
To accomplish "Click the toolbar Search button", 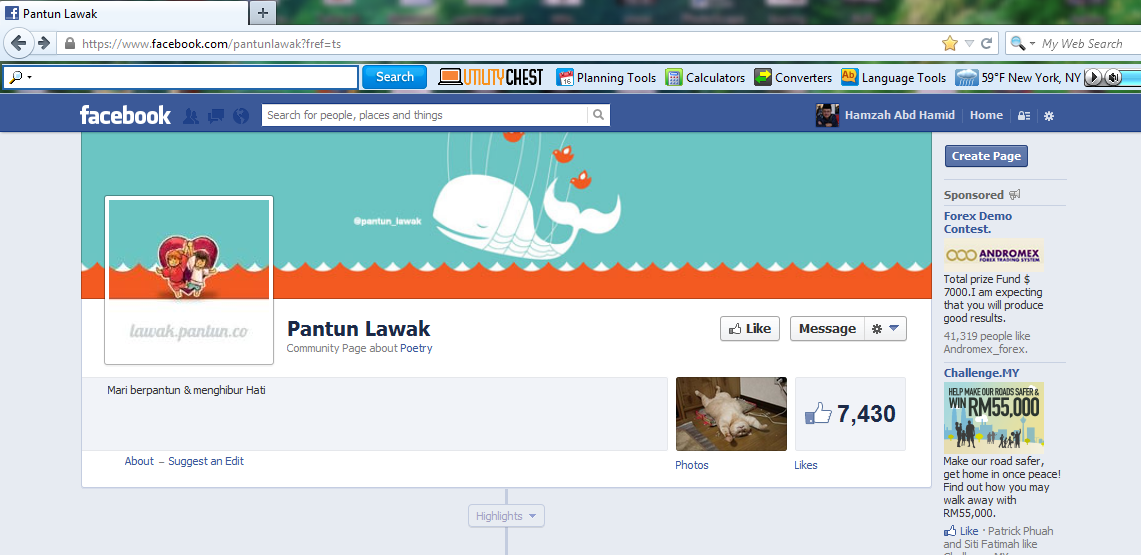I will 394,77.
